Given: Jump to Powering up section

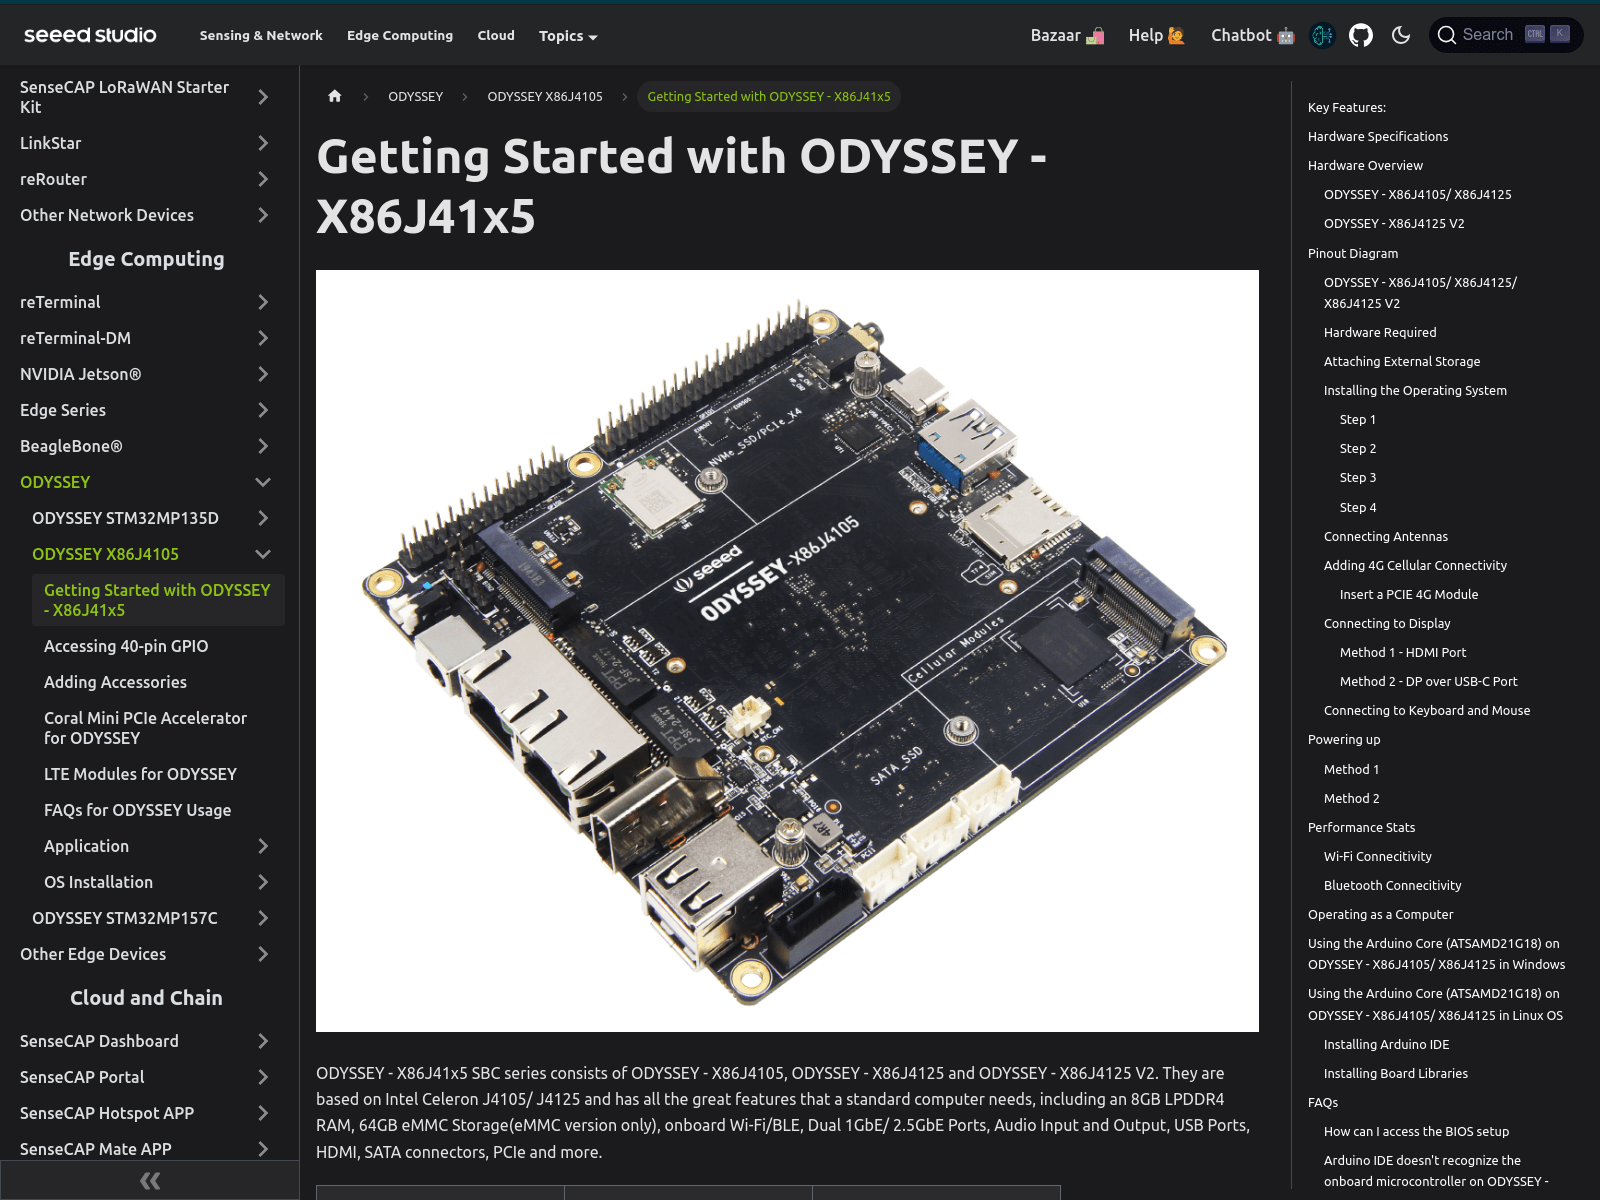Looking at the screenshot, I should click(1344, 739).
